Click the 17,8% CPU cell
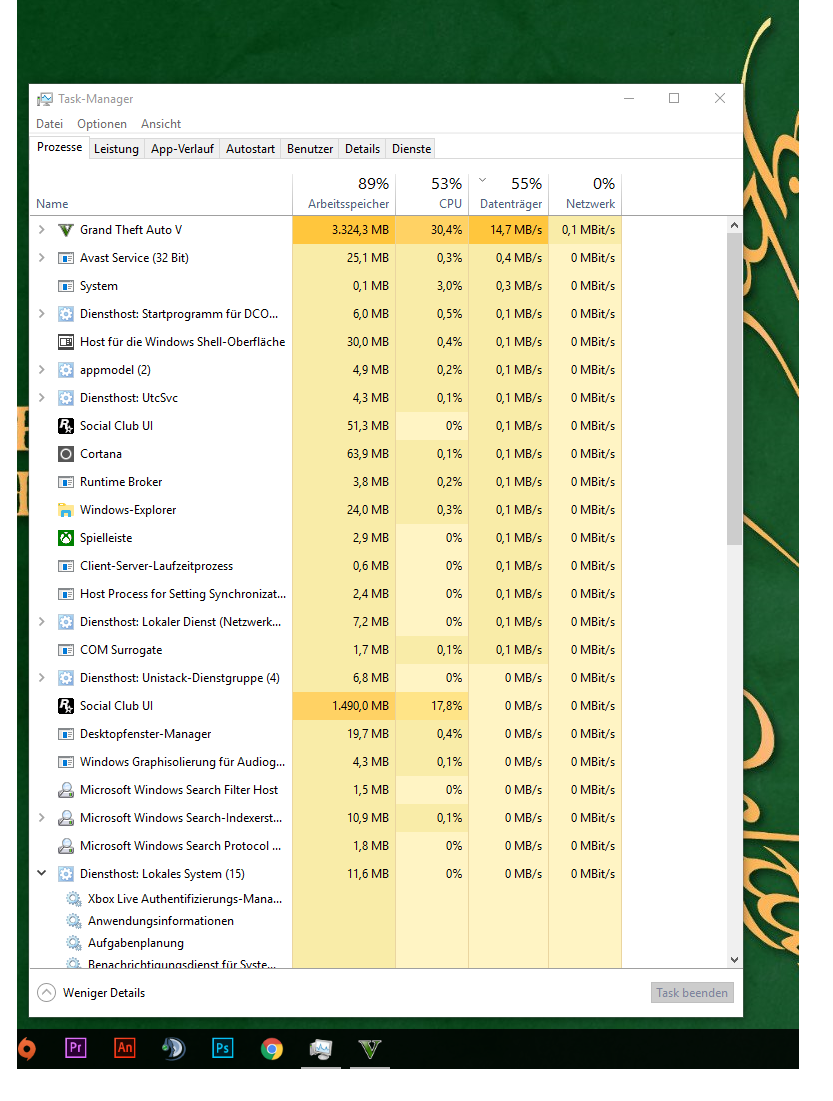833x1101 pixels. coord(432,706)
